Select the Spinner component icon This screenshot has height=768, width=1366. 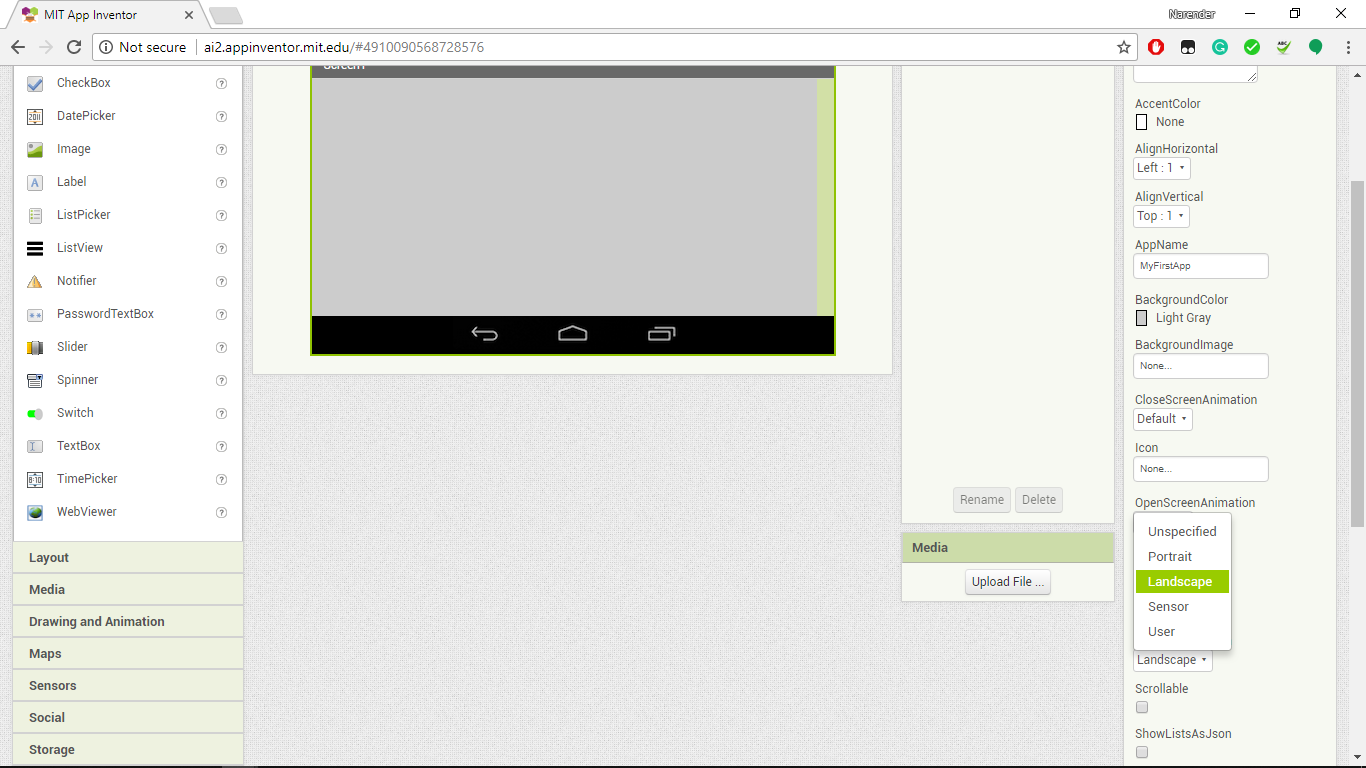point(35,381)
